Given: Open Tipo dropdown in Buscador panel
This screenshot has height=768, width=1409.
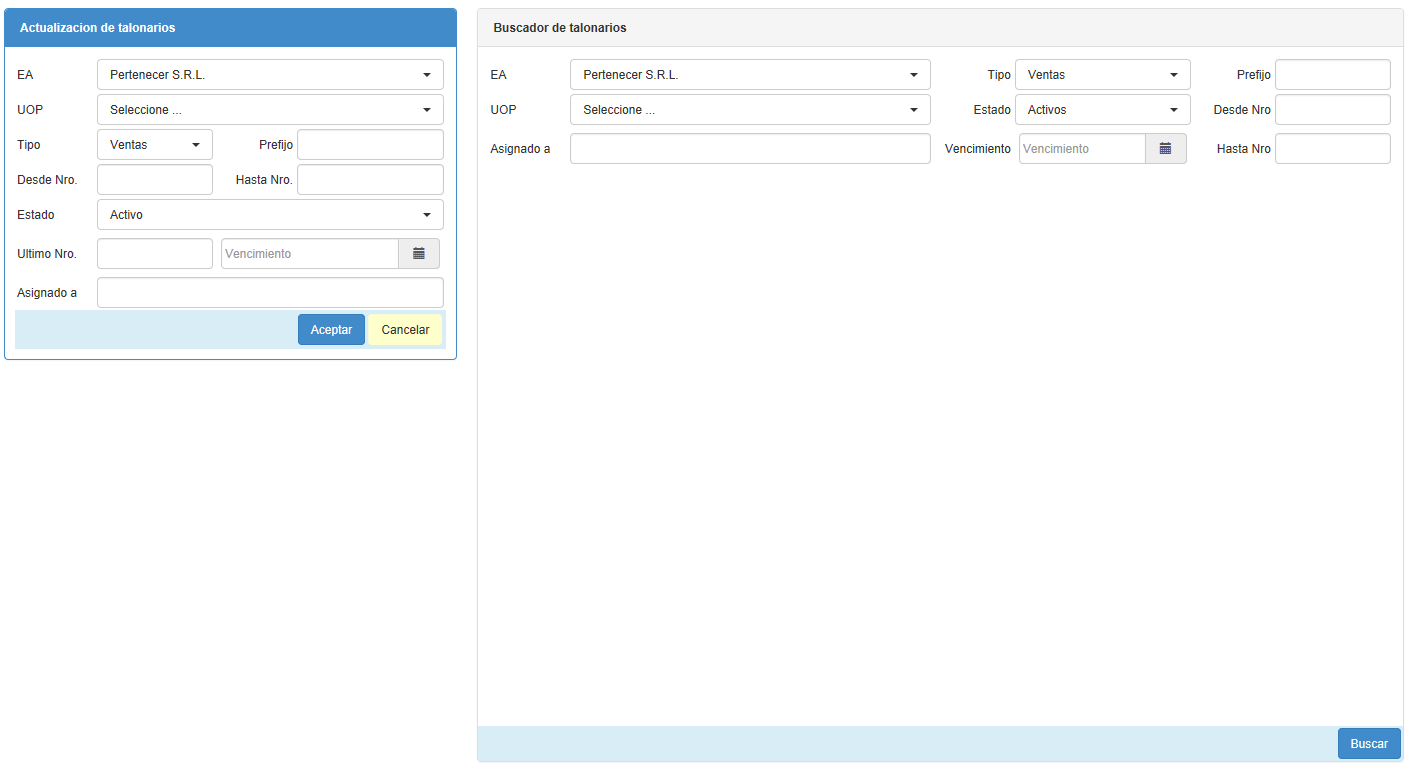Looking at the screenshot, I should coord(1102,75).
